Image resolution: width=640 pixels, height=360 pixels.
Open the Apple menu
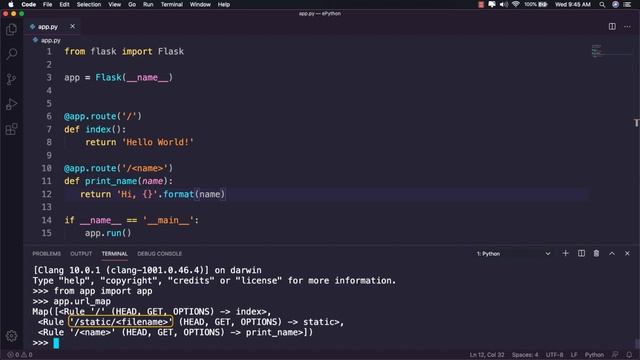tap(11, 4)
